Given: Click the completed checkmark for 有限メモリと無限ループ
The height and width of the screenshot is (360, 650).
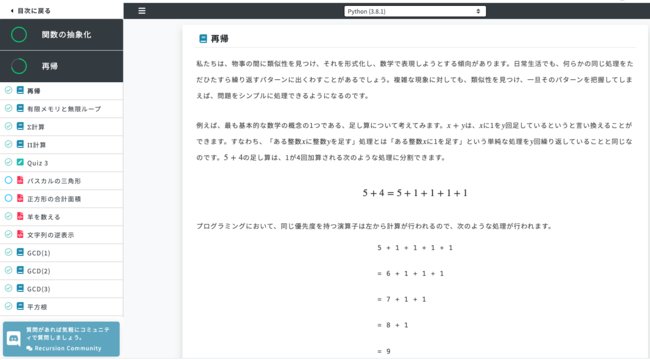Looking at the screenshot, I should coord(8,108).
